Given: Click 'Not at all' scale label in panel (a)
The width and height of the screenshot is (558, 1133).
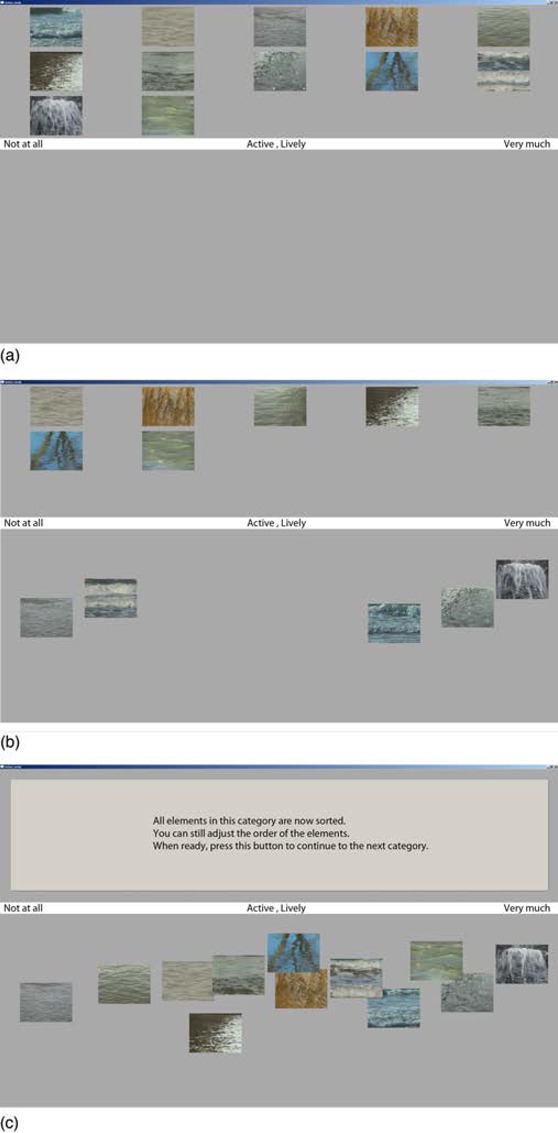Looking at the screenshot, I should click(x=24, y=144).
